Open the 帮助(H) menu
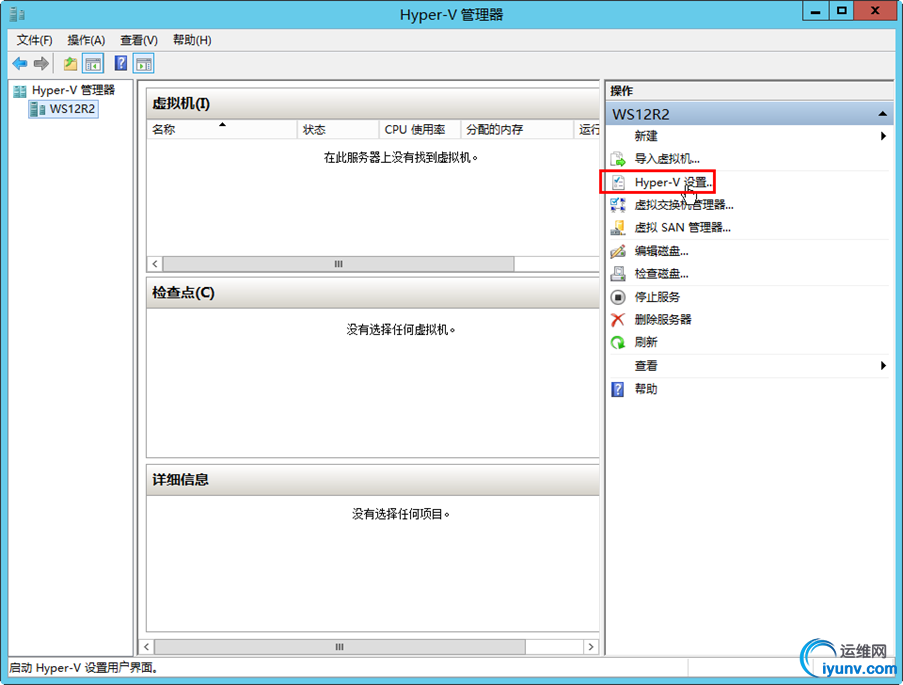The height and width of the screenshot is (685, 903). coord(192,40)
